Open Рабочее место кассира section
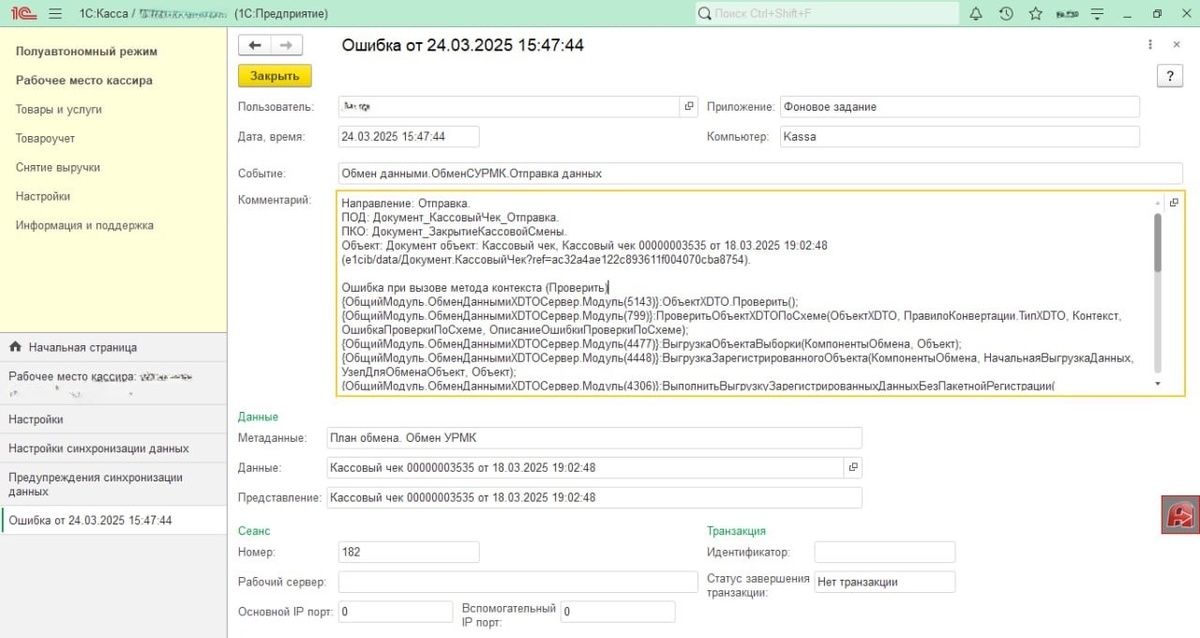1200x638 pixels. [84, 80]
